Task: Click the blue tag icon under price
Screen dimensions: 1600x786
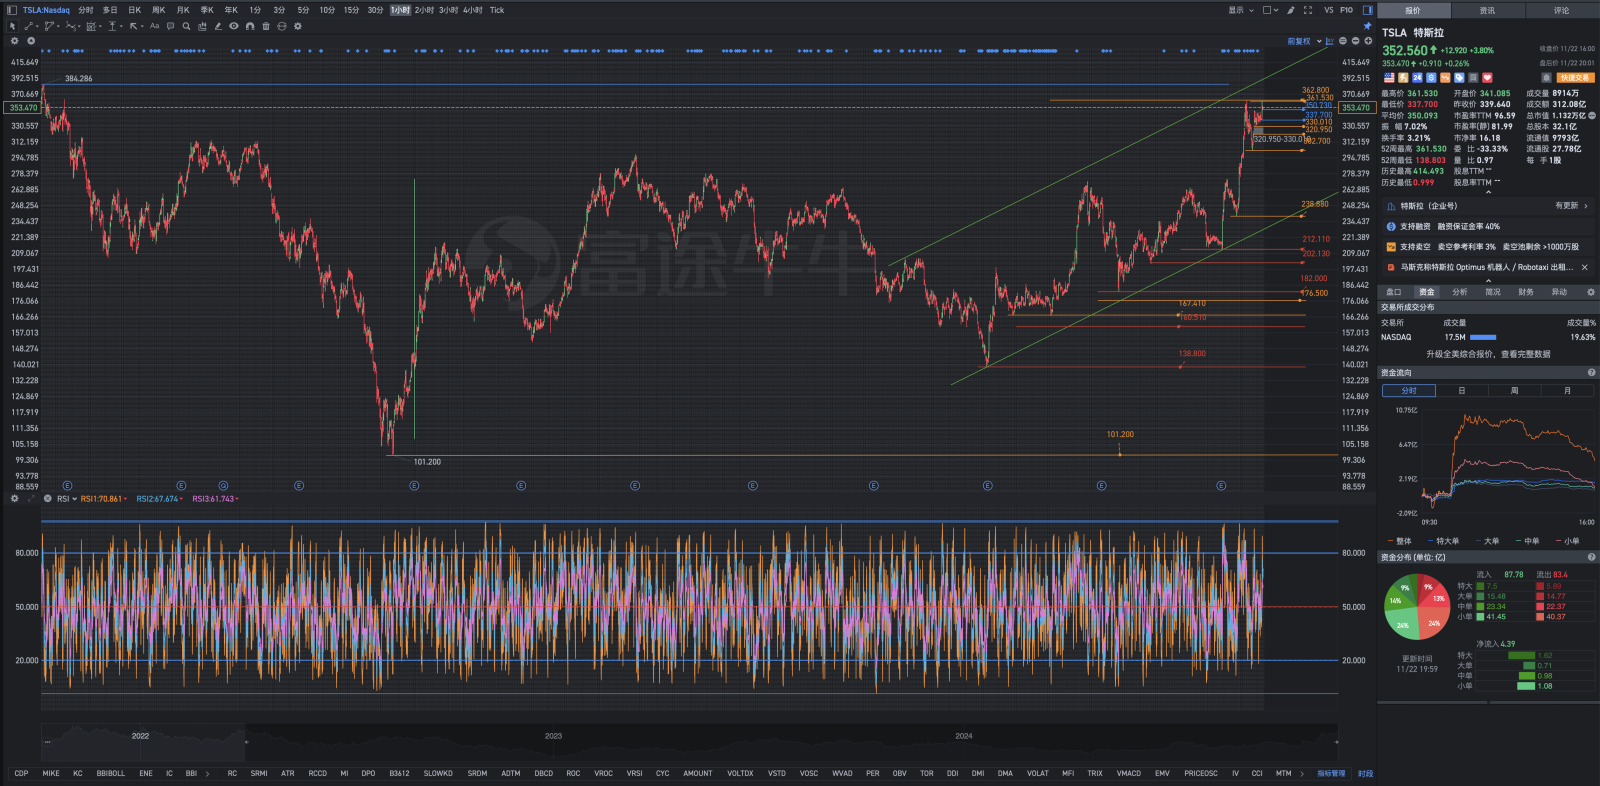Action: tap(1459, 78)
